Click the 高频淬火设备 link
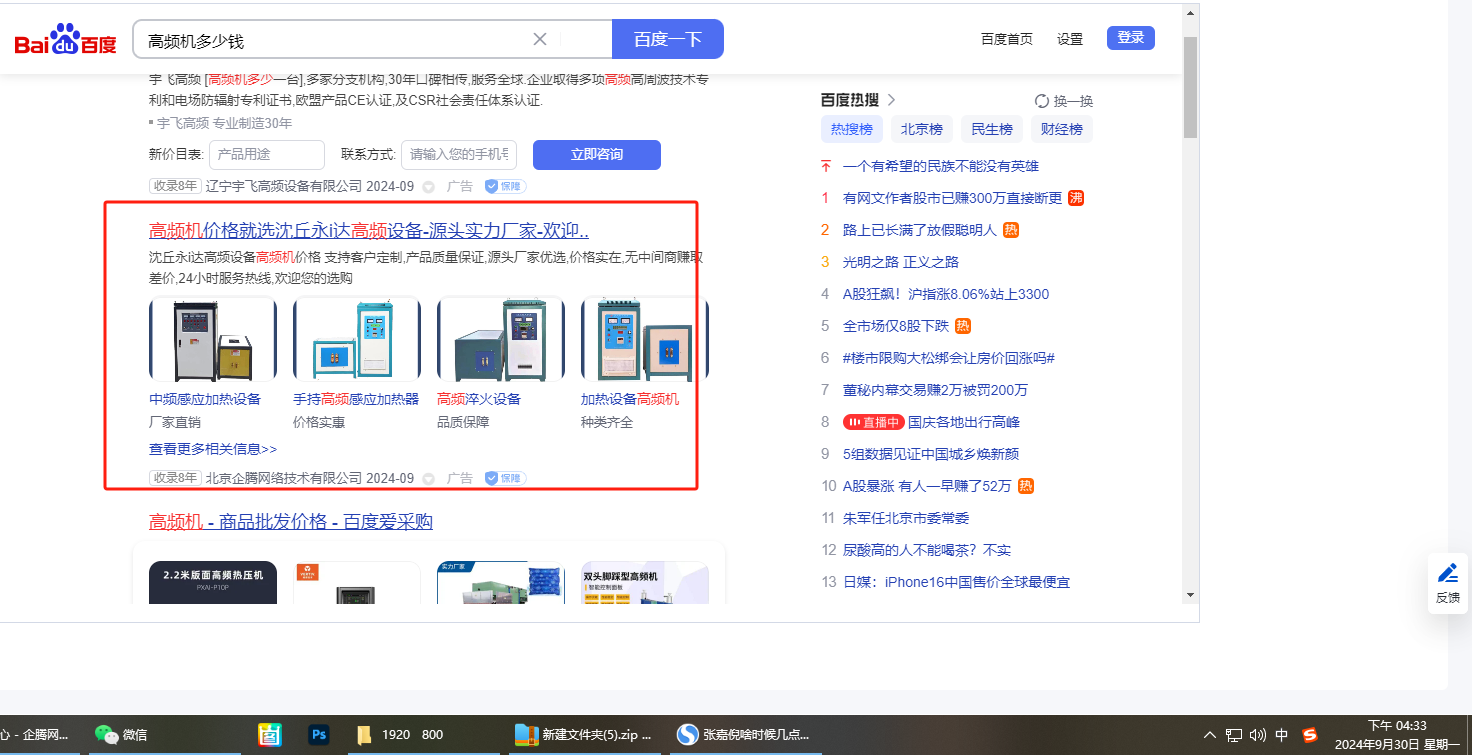 [479, 399]
